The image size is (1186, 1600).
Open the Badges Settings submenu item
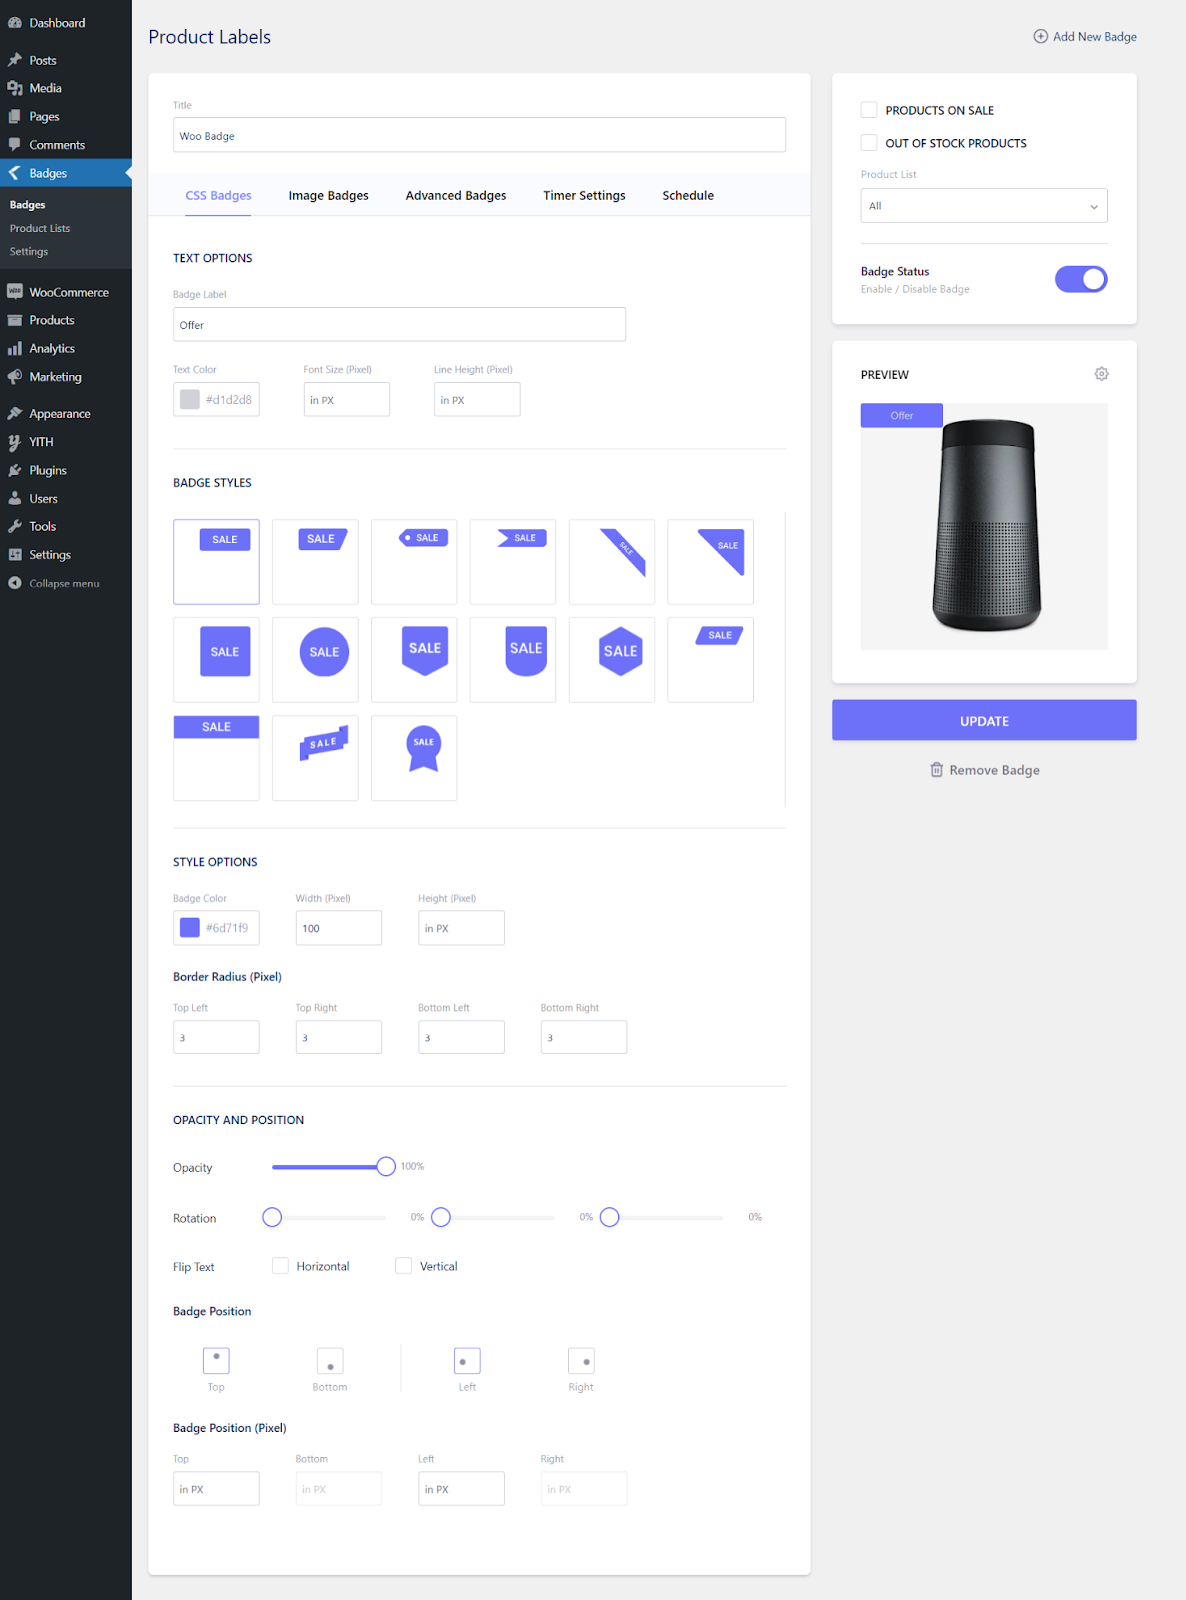tap(29, 252)
